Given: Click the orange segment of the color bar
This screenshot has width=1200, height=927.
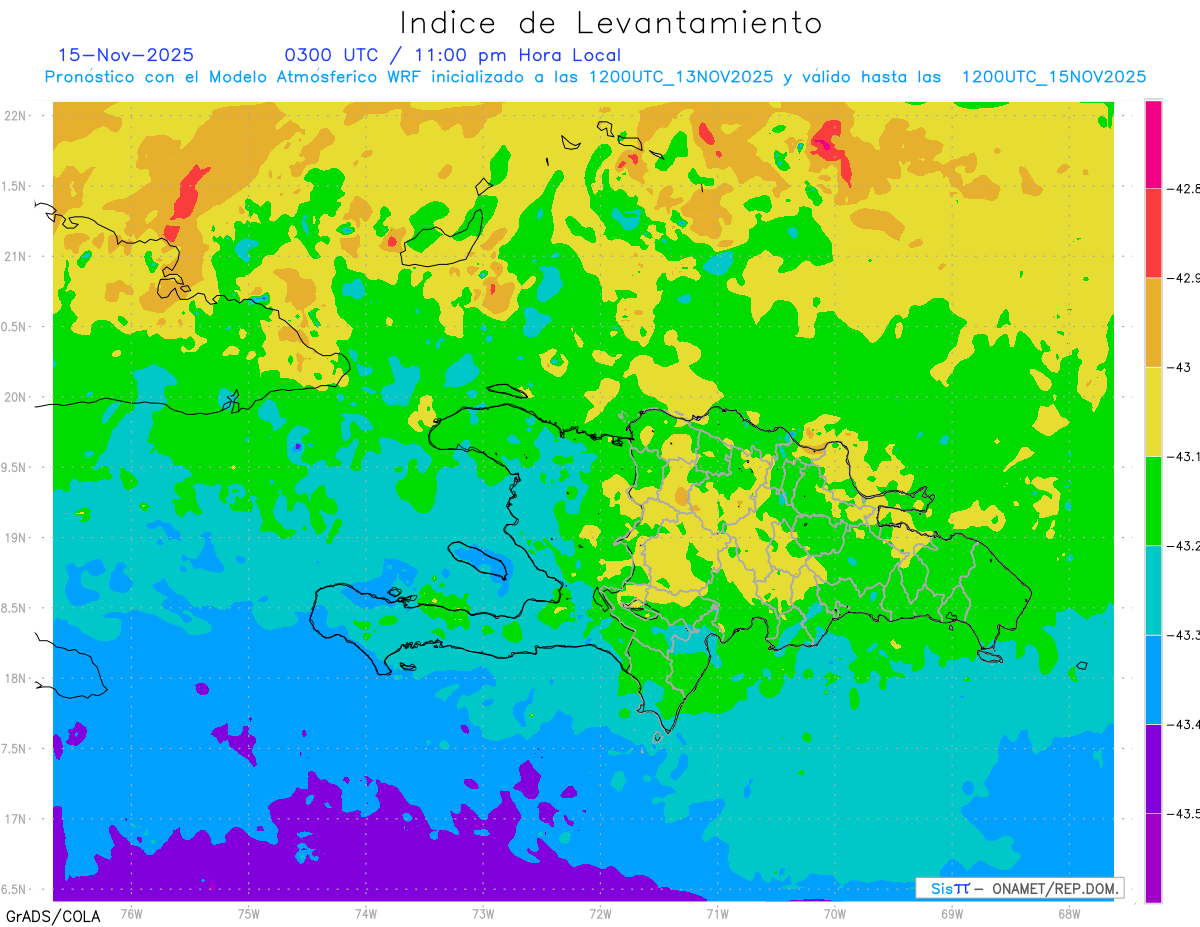Looking at the screenshot, I should (x=1153, y=322).
